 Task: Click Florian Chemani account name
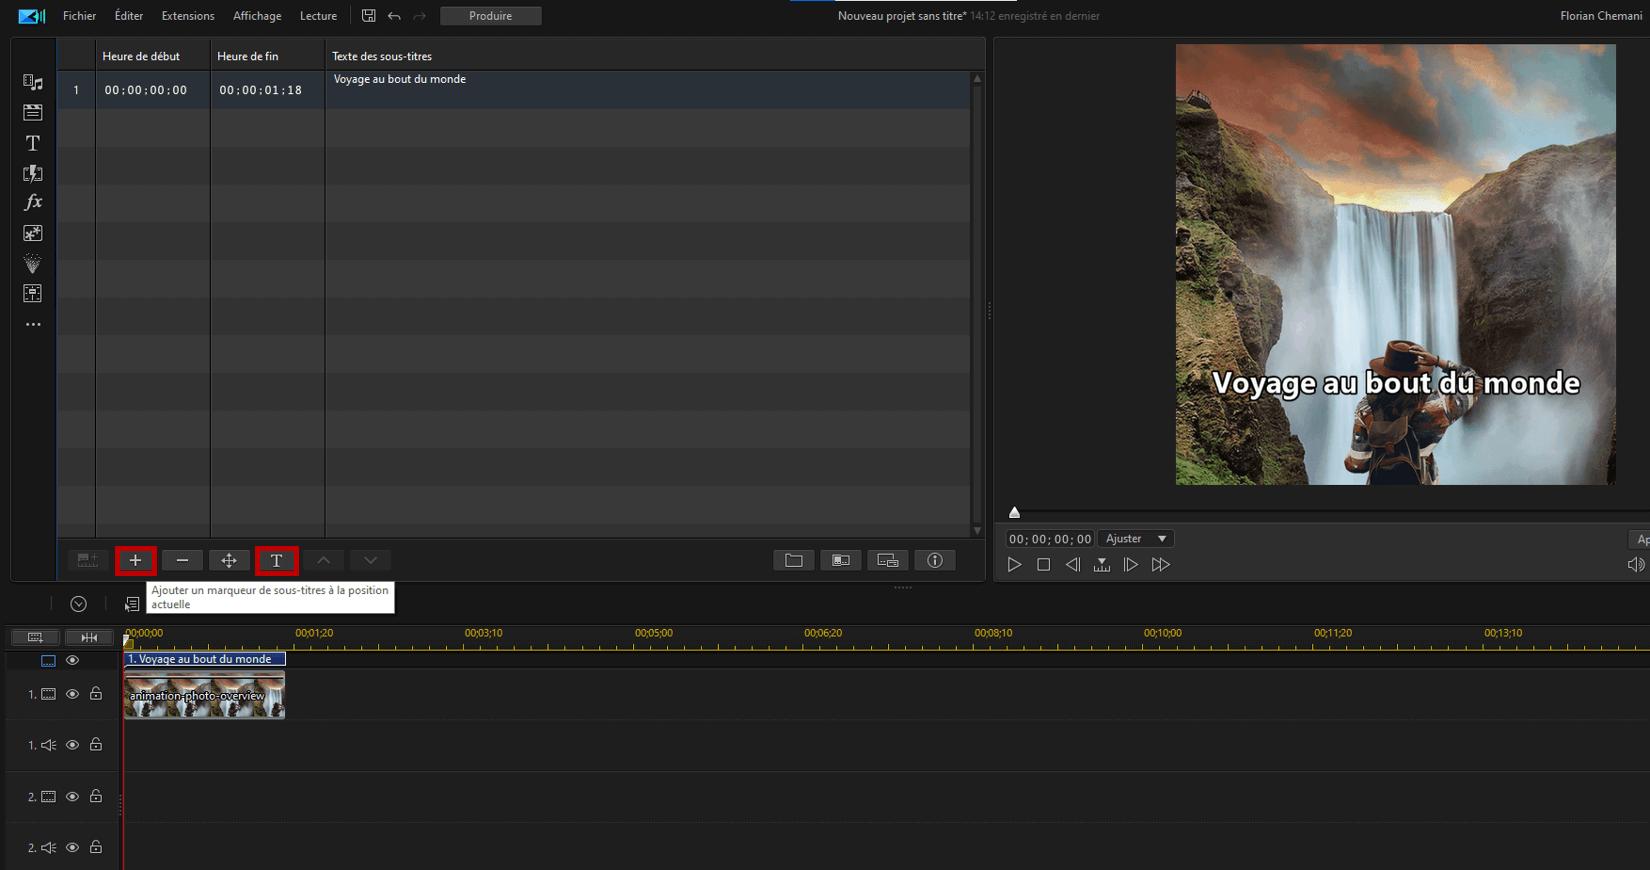[1601, 16]
